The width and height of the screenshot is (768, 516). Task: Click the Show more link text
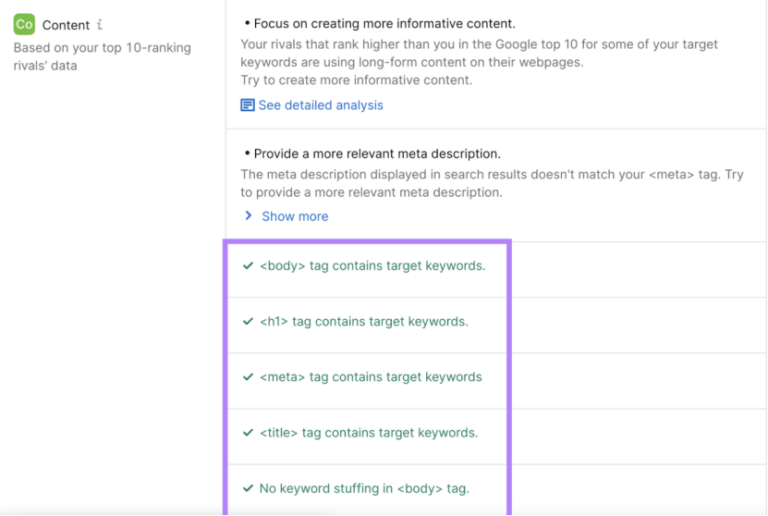(x=295, y=216)
